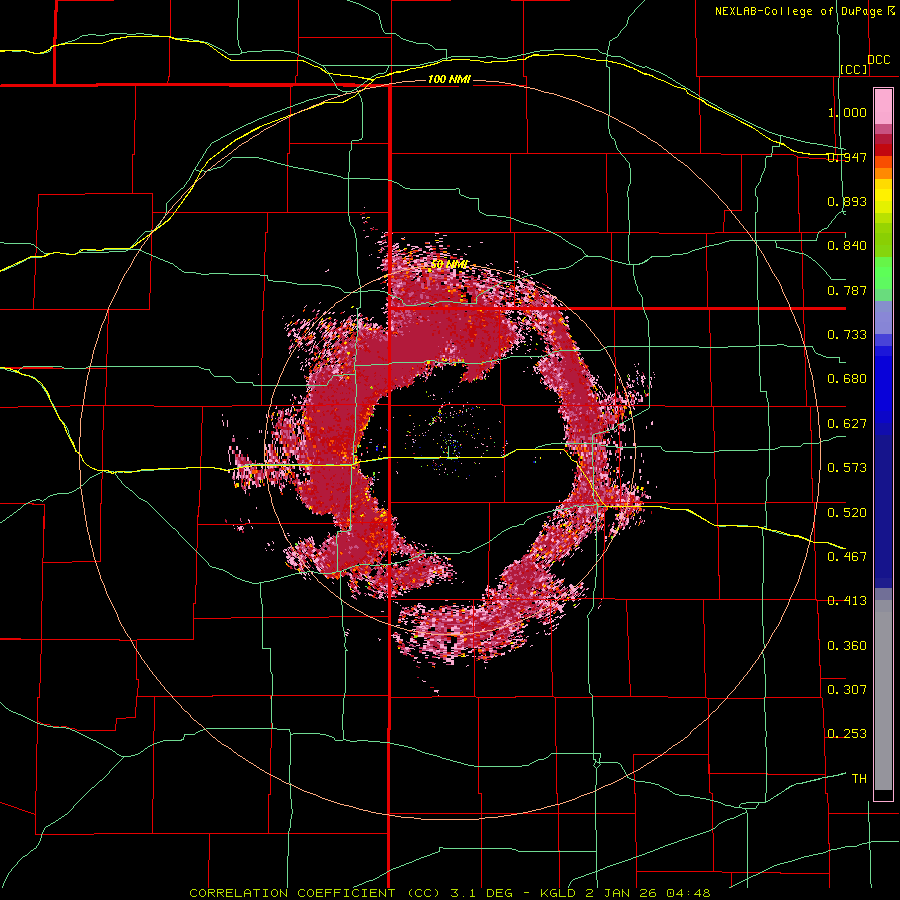Viewport: 900px width, 900px height.
Task: Click the 0.733 scale value
Action: 847,335
